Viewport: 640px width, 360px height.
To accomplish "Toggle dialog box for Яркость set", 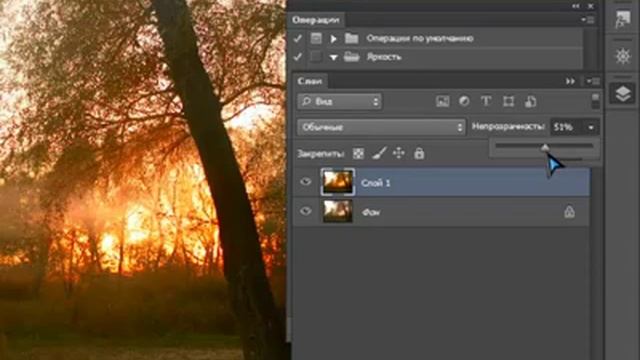I will point(316,56).
